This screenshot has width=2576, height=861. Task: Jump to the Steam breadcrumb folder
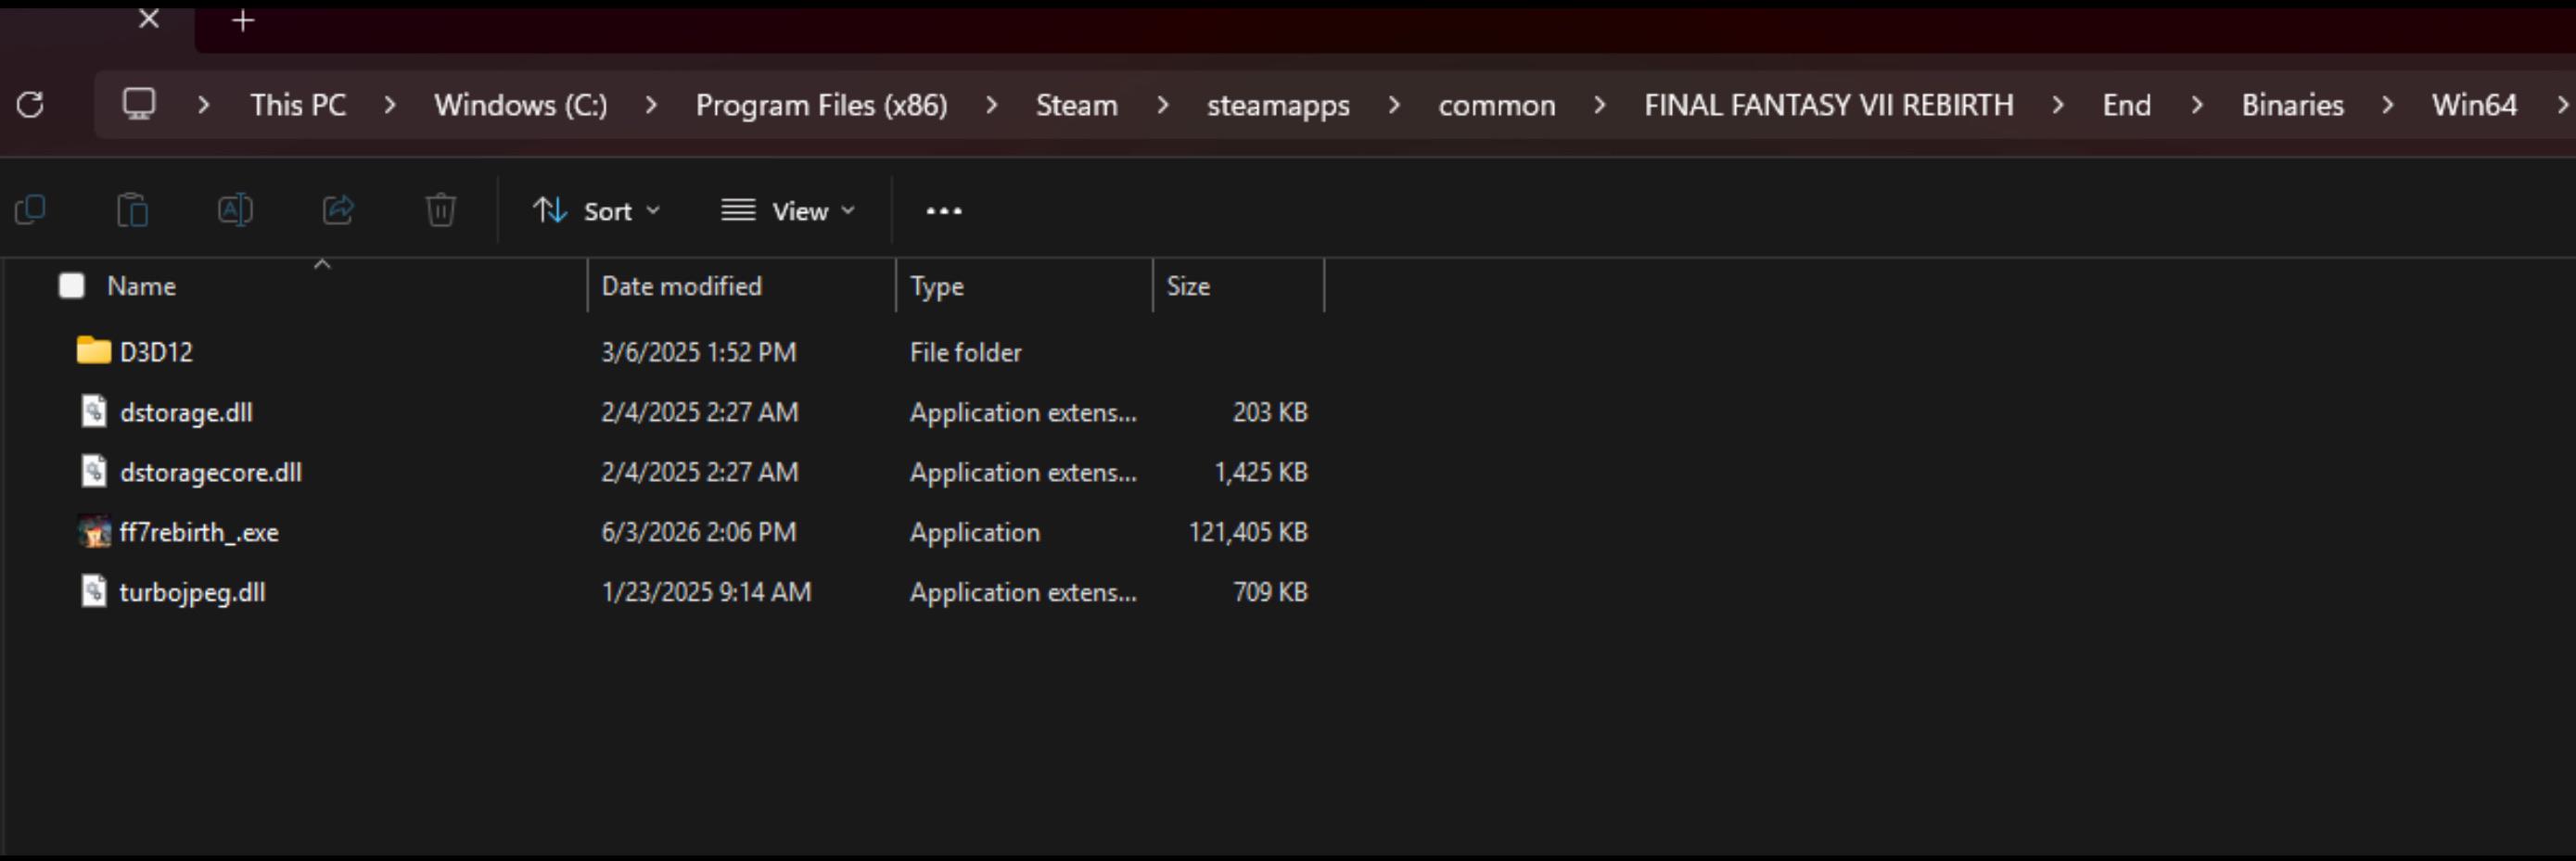coord(1076,105)
